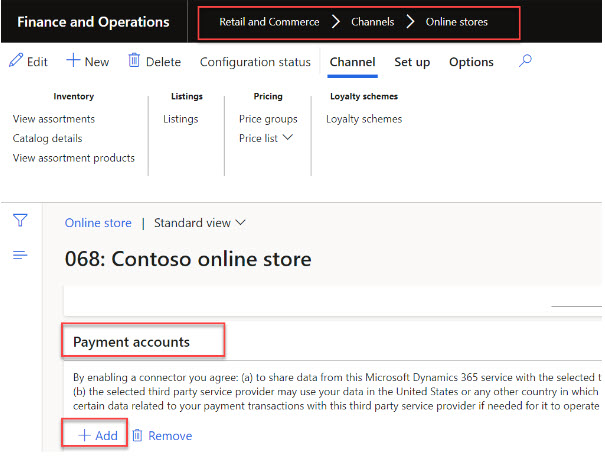Open the Listings action

[x=181, y=119]
